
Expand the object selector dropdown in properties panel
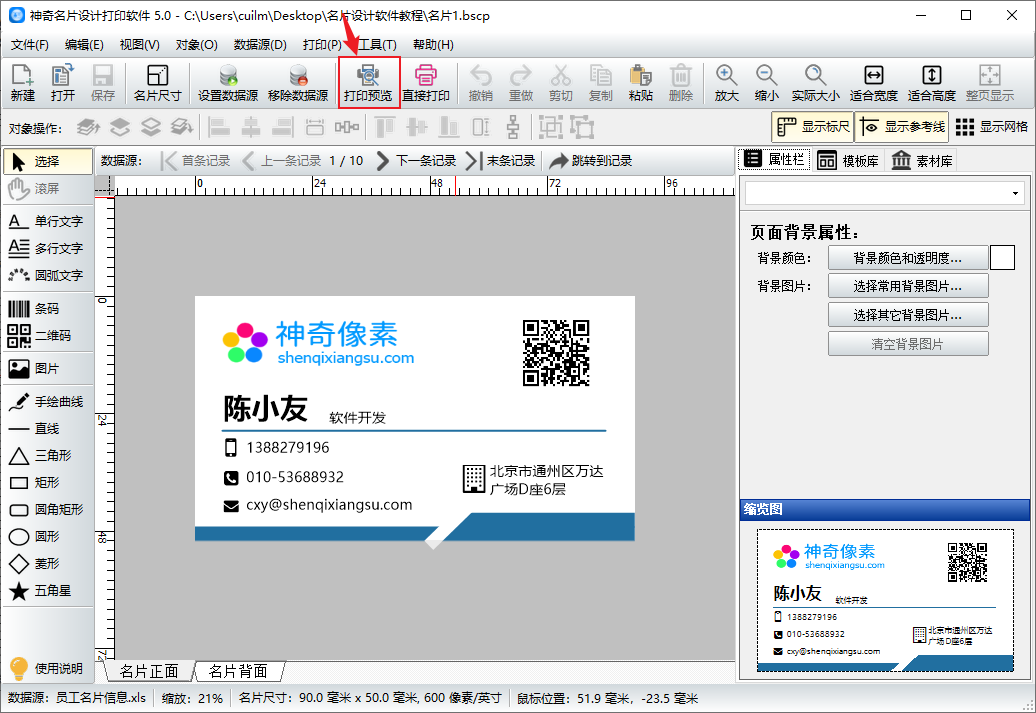(x=1015, y=194)
